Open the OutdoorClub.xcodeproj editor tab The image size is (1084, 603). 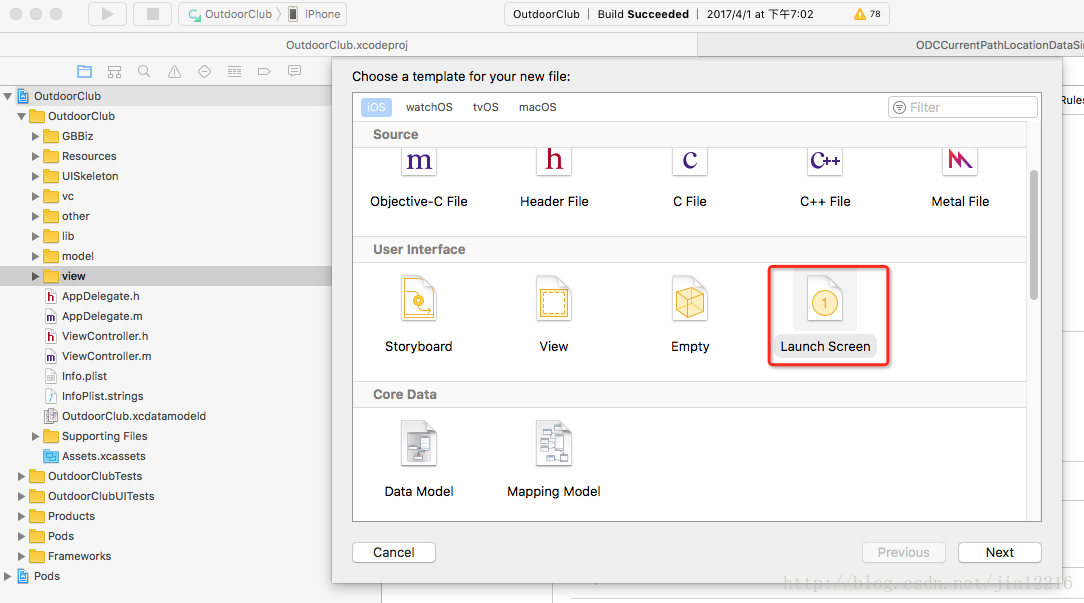coord(347,45)
